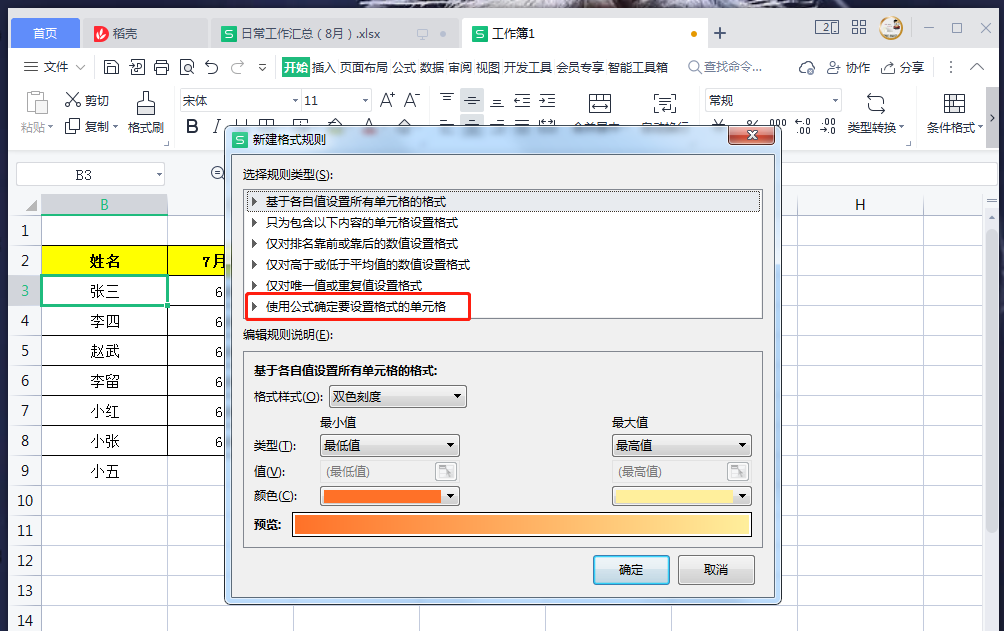Select rule type 使用公式确定要设置格式的单元格
This screenshot has height=631, width=1004.
pos(503,307)
